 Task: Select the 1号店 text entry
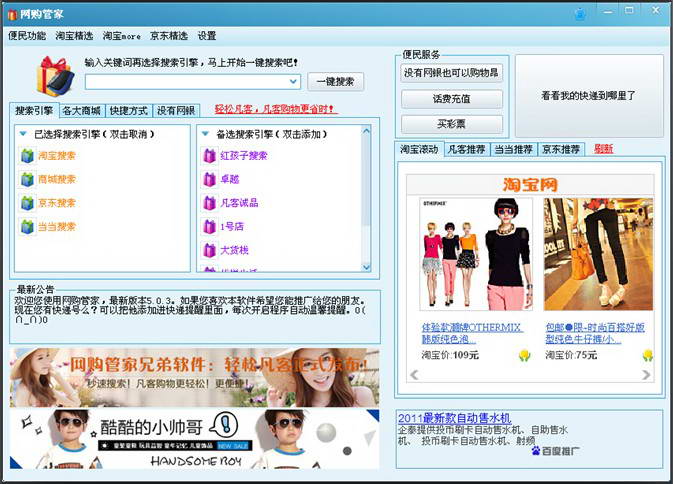[x=232, y=227]
